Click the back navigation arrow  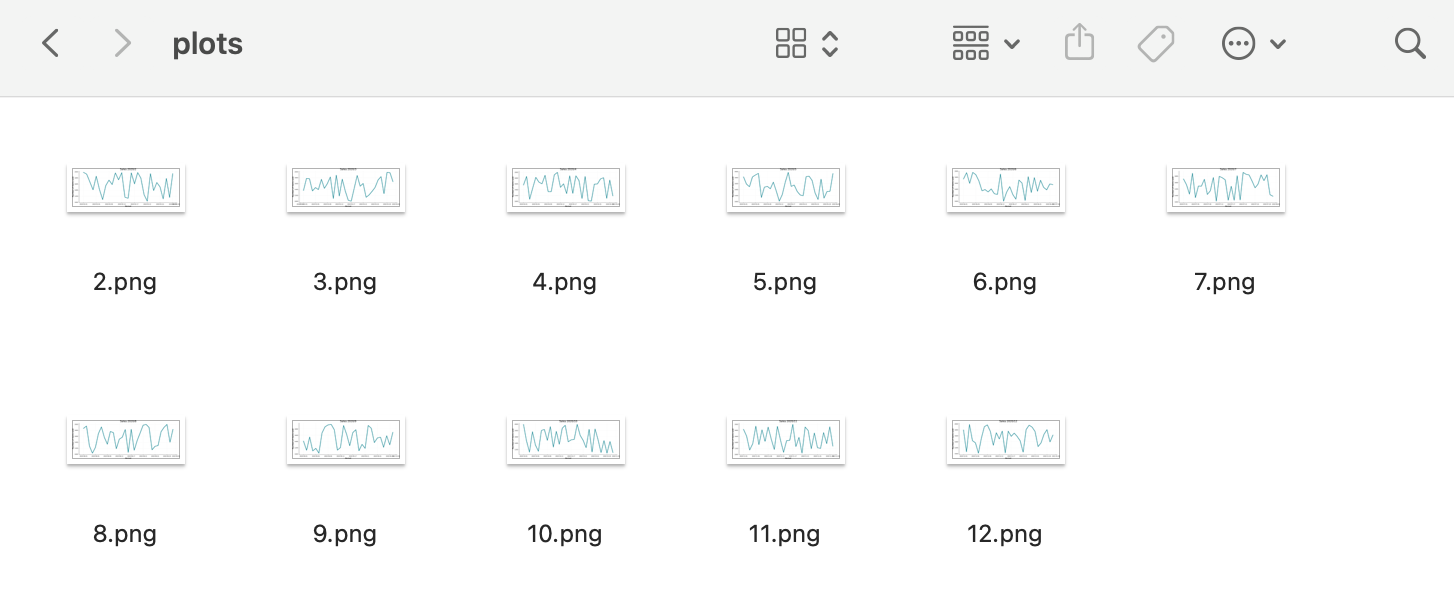click(51, 44)
